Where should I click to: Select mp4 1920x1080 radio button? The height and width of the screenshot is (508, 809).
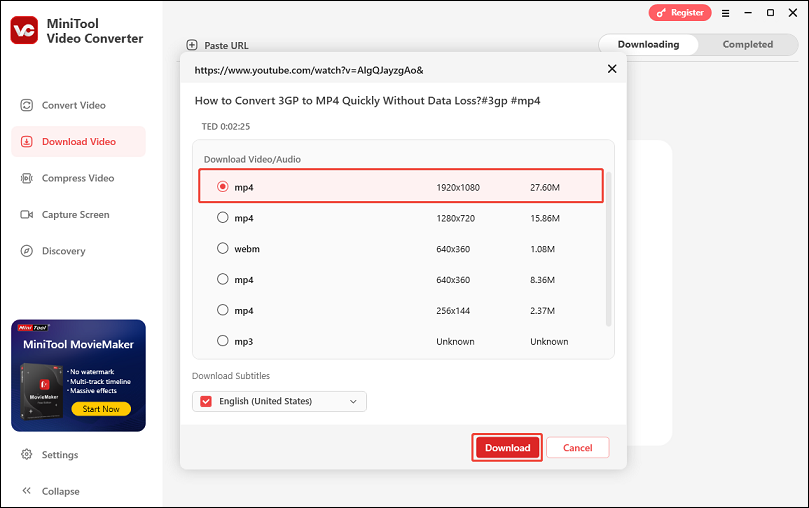click(x=222, y=187)
